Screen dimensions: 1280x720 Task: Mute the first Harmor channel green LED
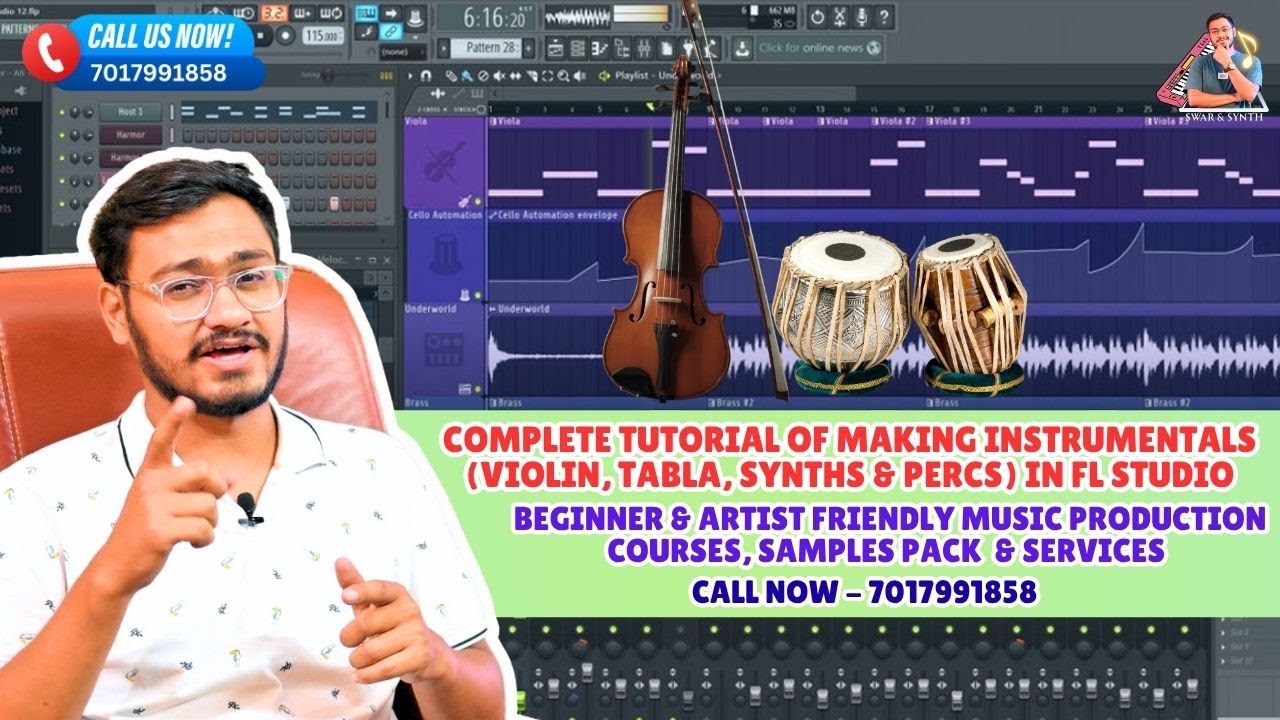coord(62,135)
